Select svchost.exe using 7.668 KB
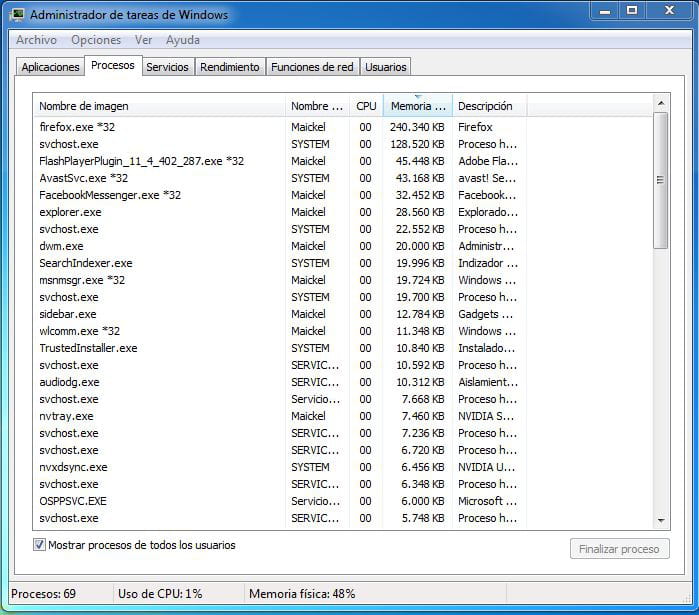The width and height of the screenshot is (699, 615). pos(280,399)
